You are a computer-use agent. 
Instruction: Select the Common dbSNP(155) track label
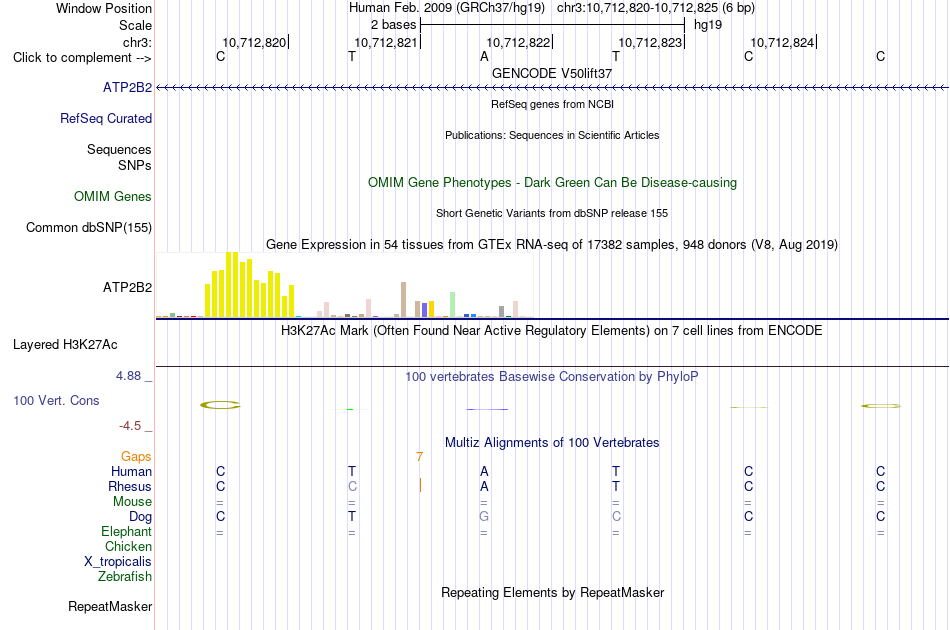89,227
